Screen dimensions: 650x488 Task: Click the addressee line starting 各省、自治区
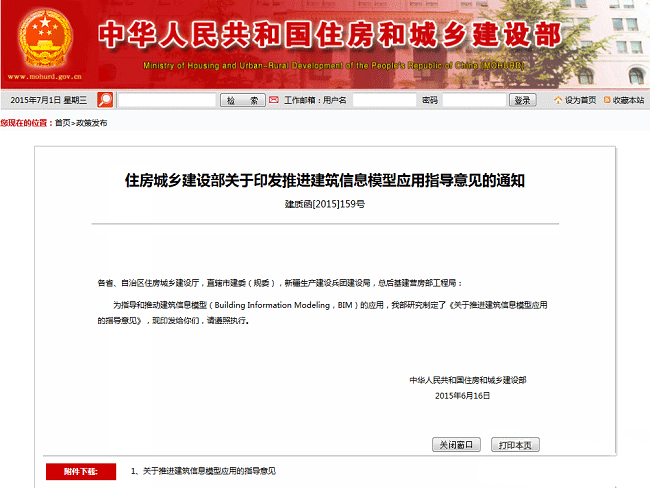[279, 283]
